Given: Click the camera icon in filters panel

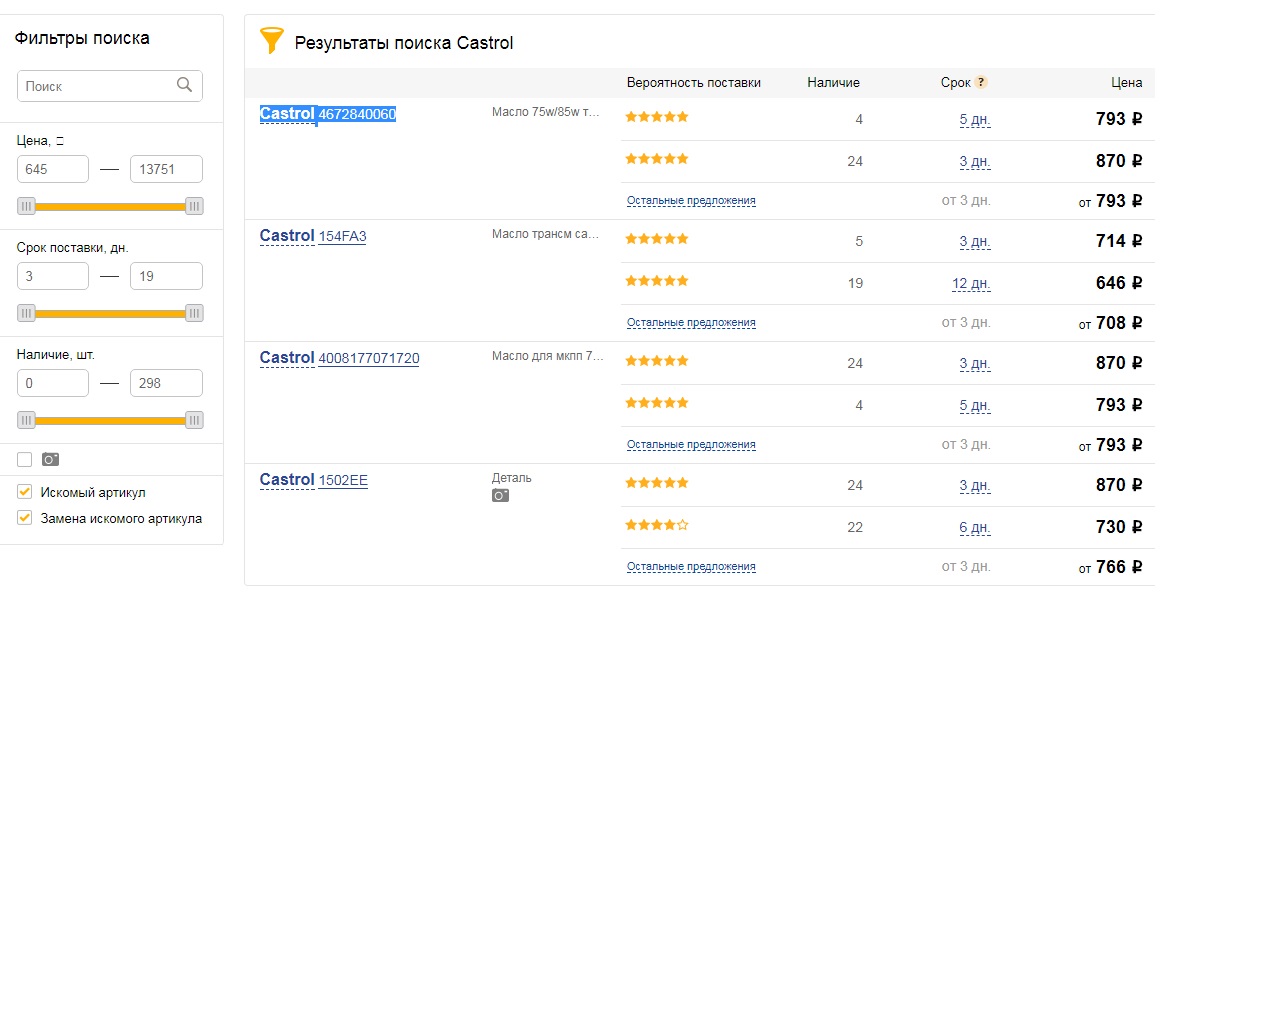Looking at the screenshot, I should (x=51, y=459).
